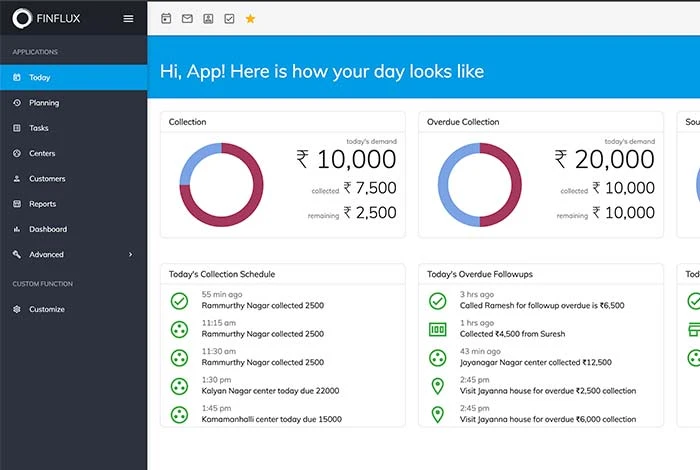This screenshot has height=470, width=700.
Task: Open the Dashboard menu item
Action: click(74, 229)
